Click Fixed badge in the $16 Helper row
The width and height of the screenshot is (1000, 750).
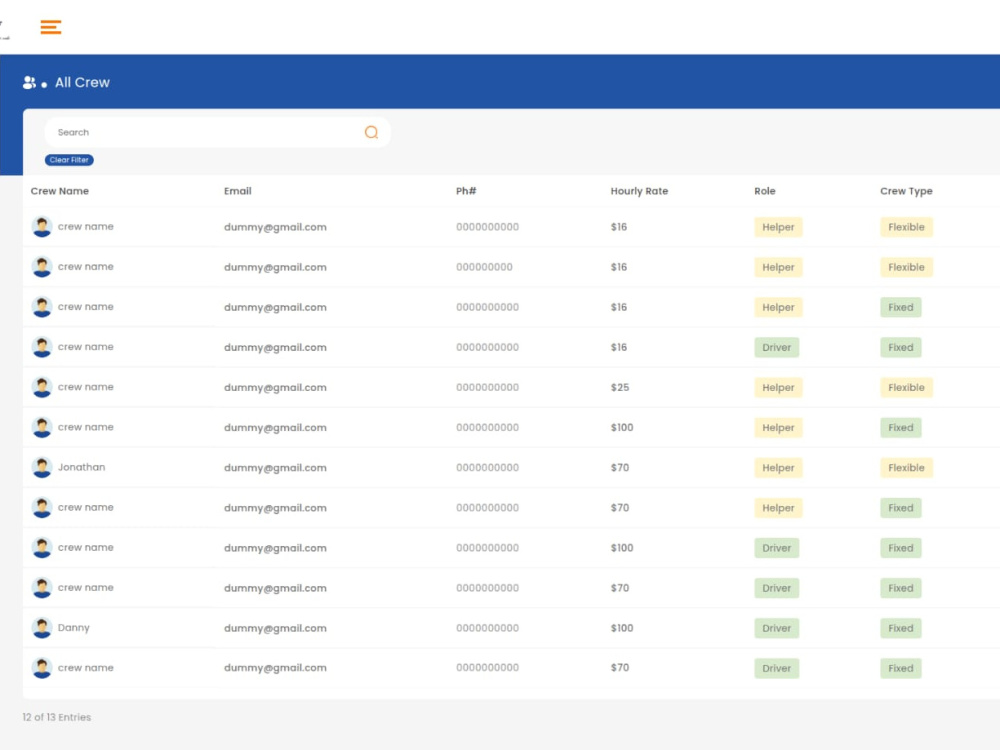(901, 307)
